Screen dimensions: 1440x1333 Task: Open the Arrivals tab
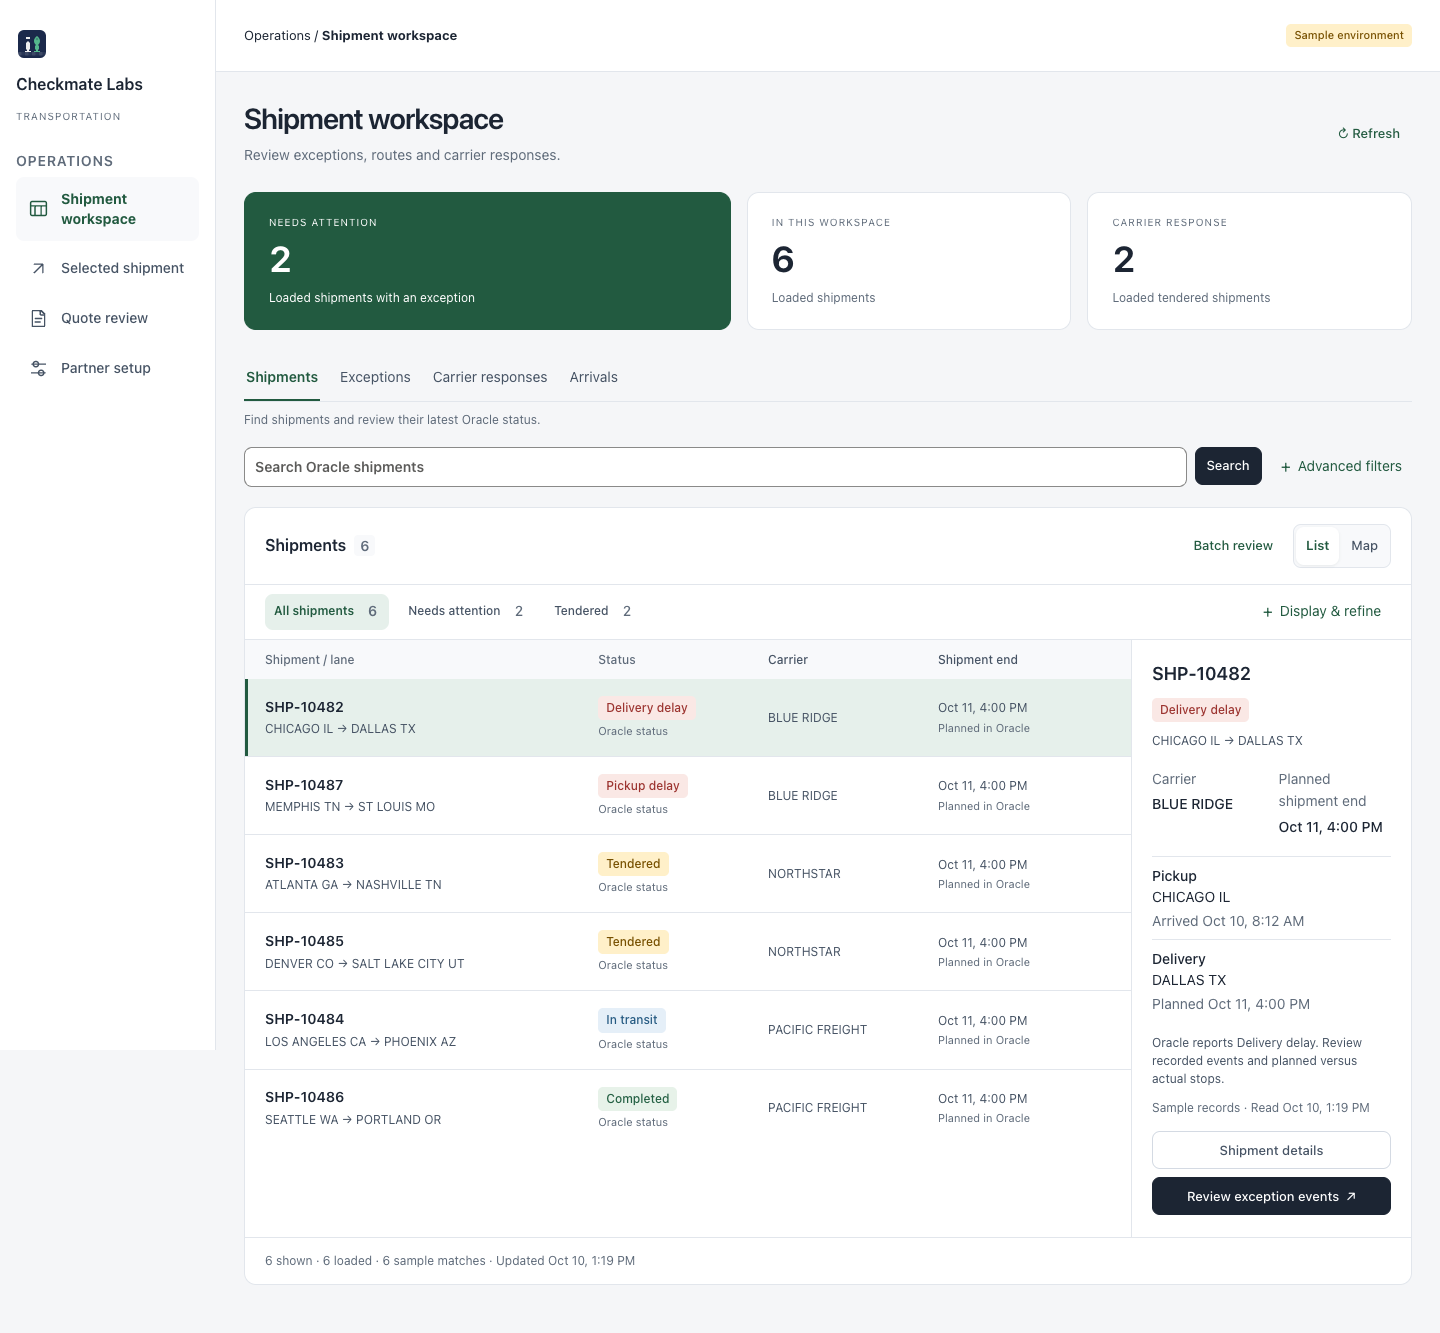594,377
